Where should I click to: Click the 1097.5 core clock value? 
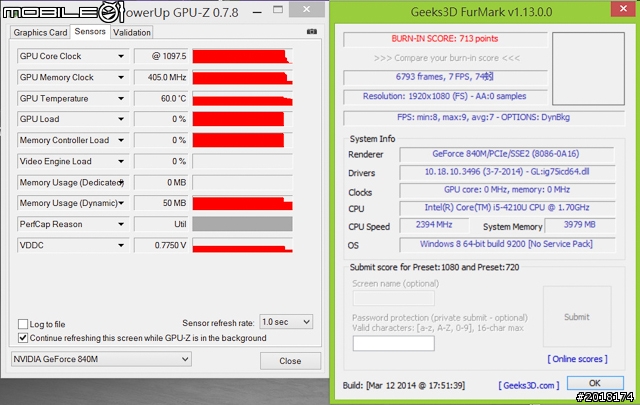point(161,56)
